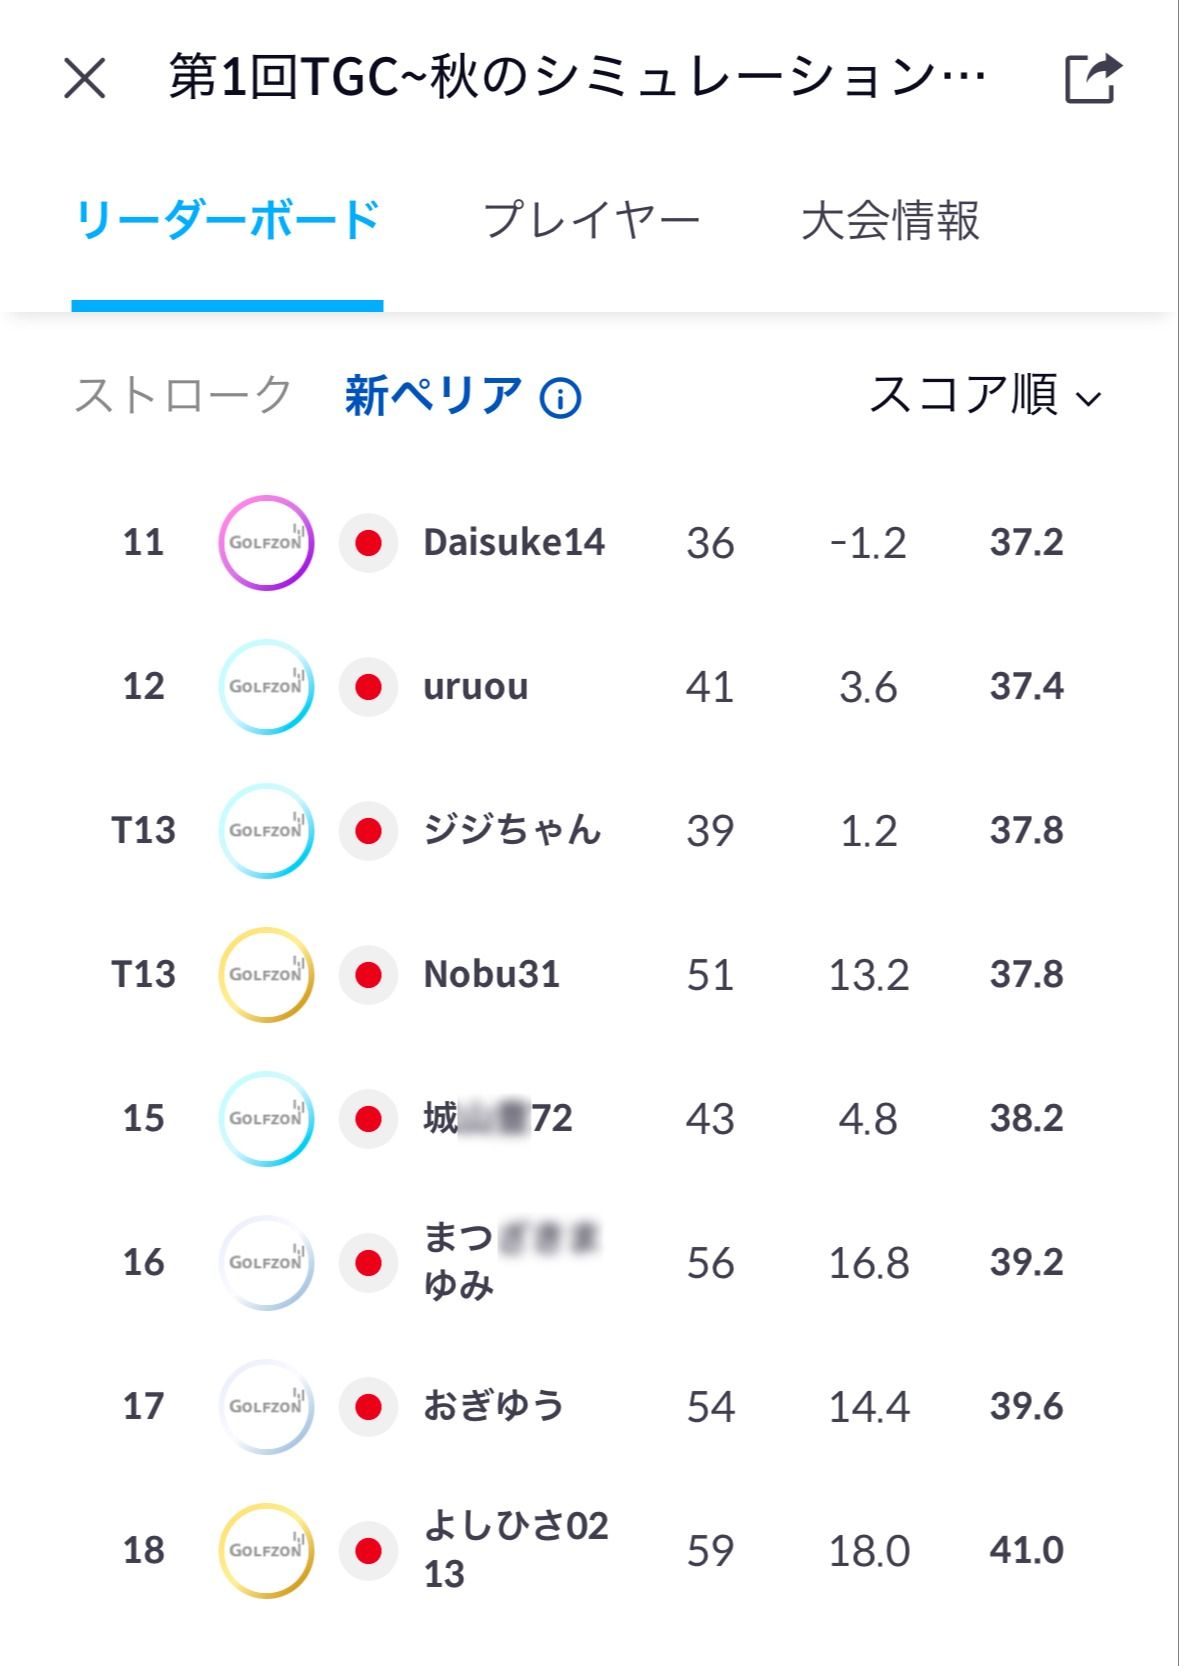The image size is (1179, 1666).
Task: Tap よしひさ0213's gold Golfzon avatar badge
Action: pos(266,1551)
